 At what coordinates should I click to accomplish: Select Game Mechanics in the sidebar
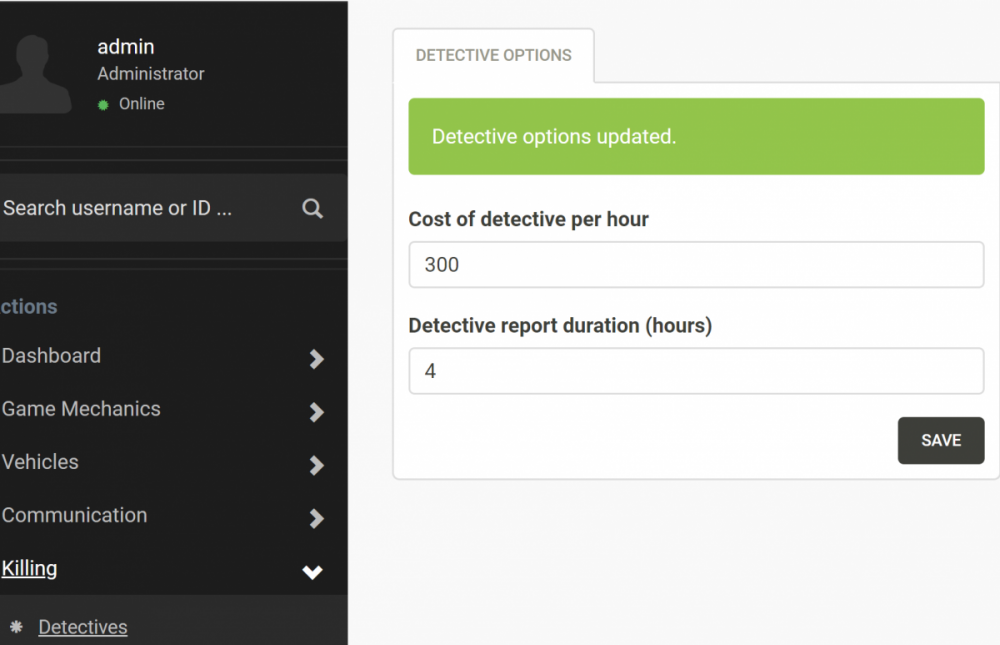81,409
